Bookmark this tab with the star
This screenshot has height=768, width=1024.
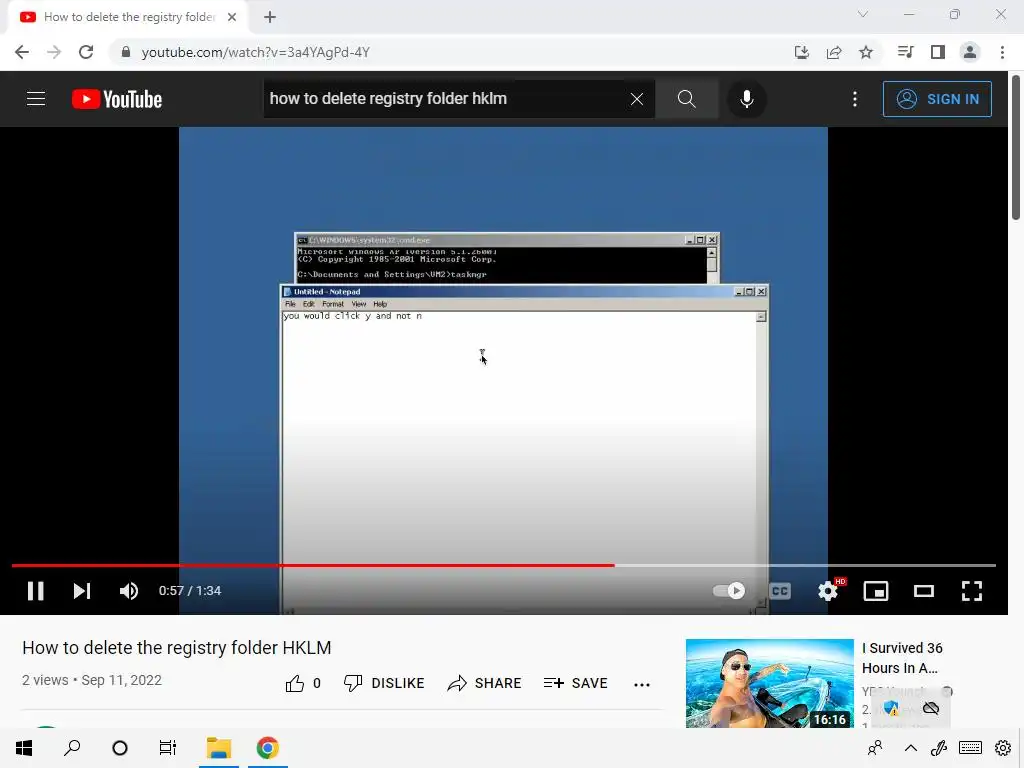coord(866,52)
